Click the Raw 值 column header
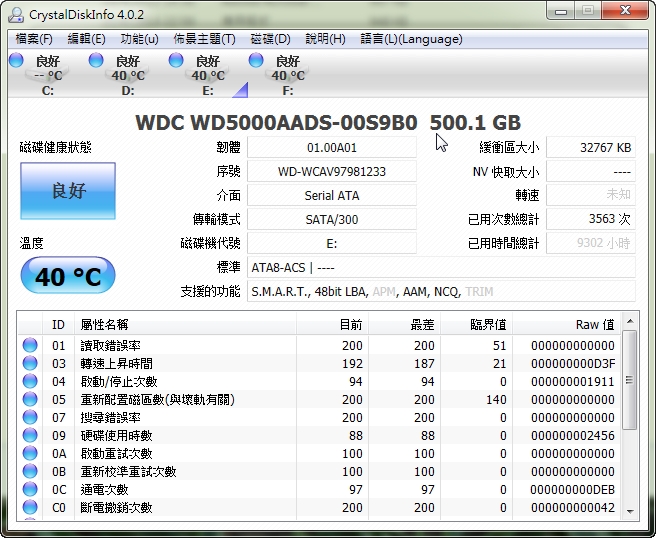The height and width of the screenshot is (538, 656). 566,324
